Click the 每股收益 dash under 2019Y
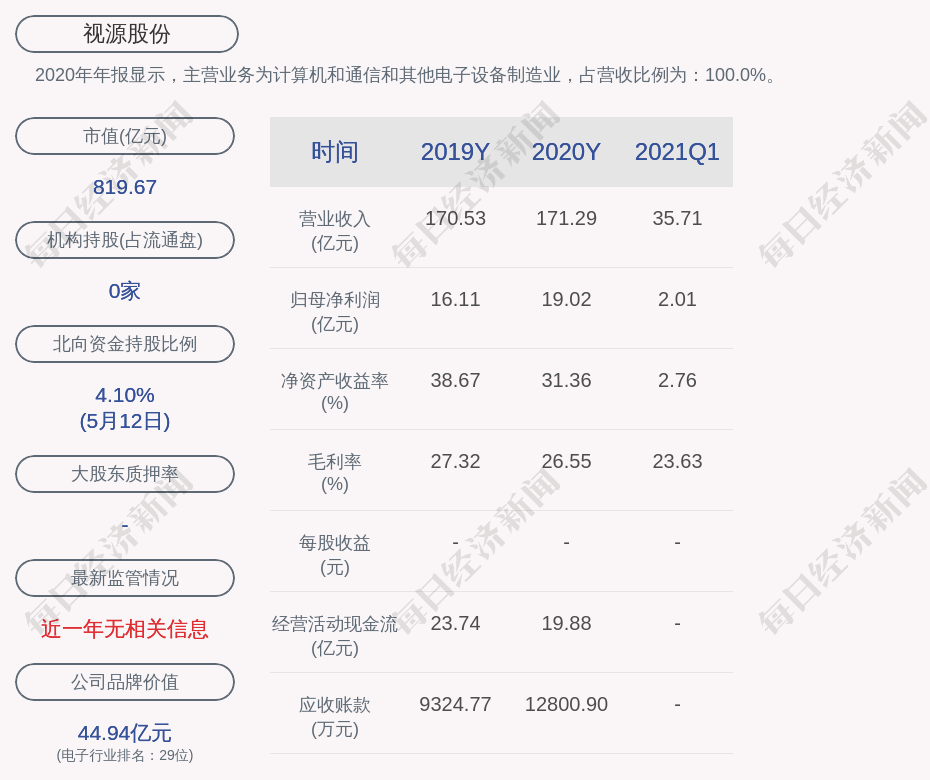The image size is (930, 780). click(x=455, y=543)
